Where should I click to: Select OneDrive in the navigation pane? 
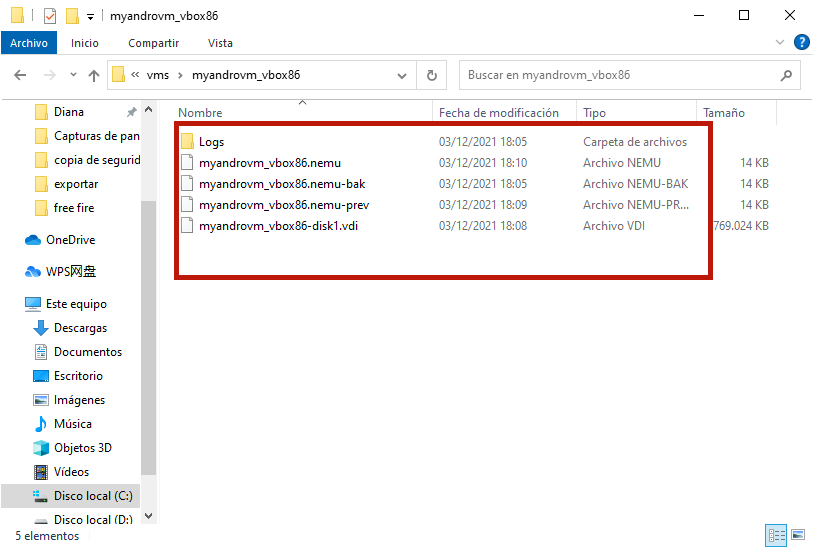click(71, 240)
